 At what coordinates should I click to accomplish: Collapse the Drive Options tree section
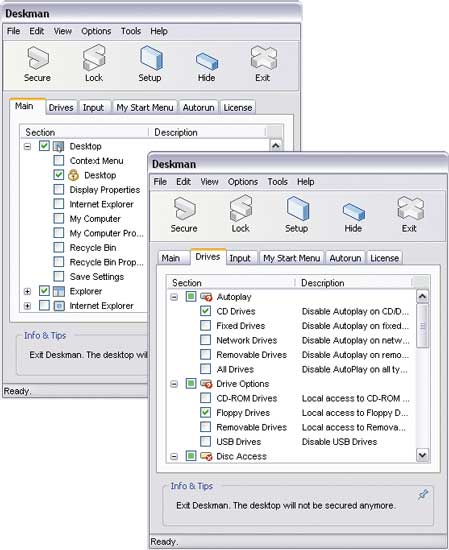[x=174, y=384]
